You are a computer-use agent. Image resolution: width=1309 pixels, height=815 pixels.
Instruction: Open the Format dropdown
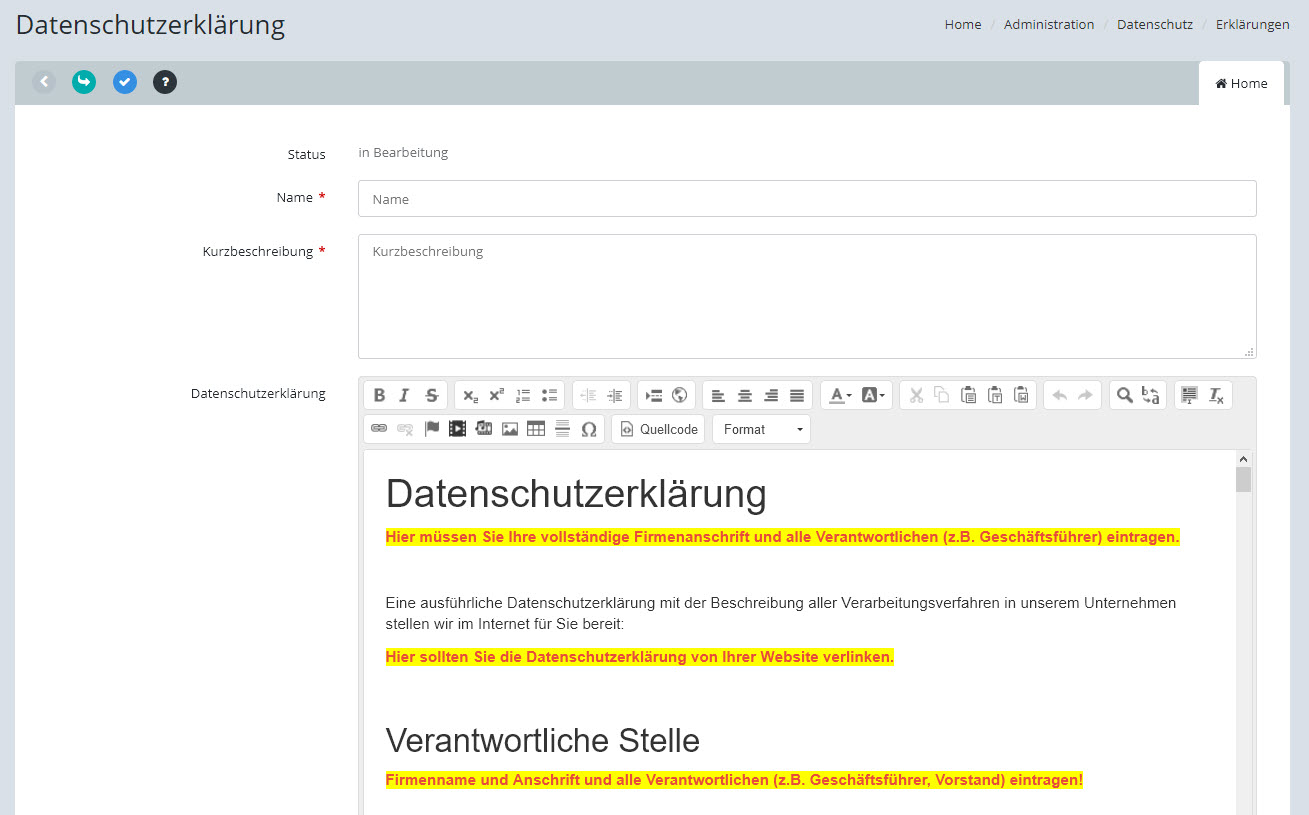[762, 429]
